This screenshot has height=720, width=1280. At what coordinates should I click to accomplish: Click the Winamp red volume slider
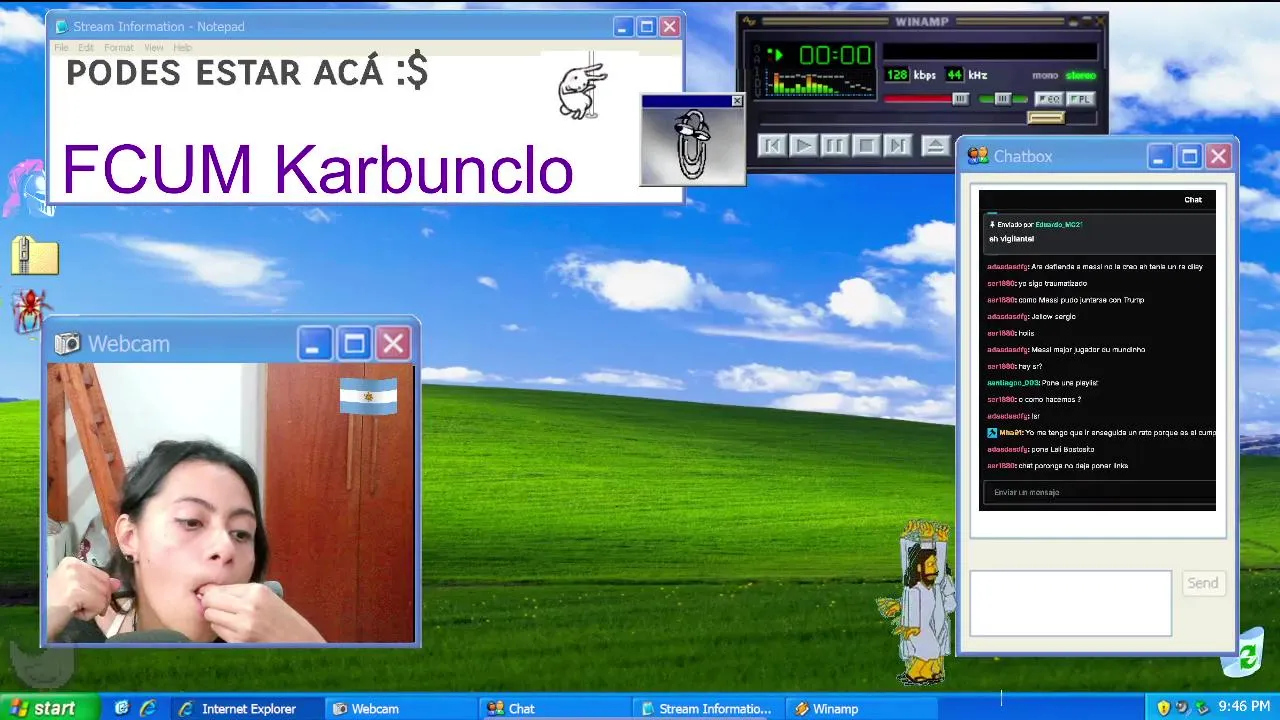coord(927,99)
